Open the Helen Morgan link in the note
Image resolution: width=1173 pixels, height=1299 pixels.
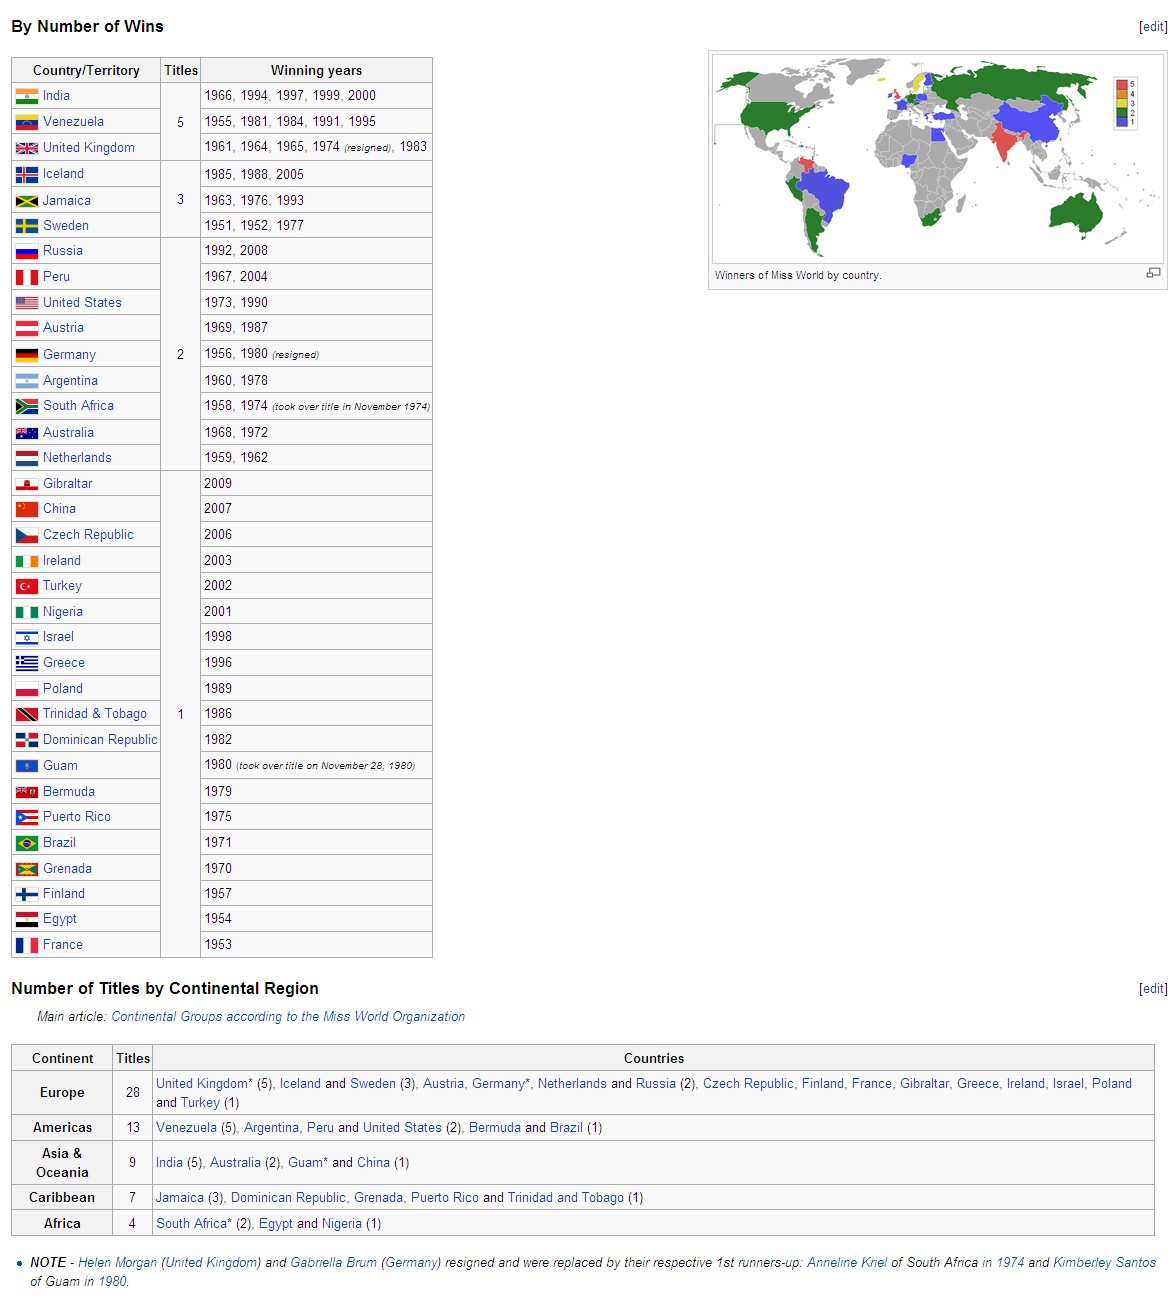click(x=118, y=1263)
